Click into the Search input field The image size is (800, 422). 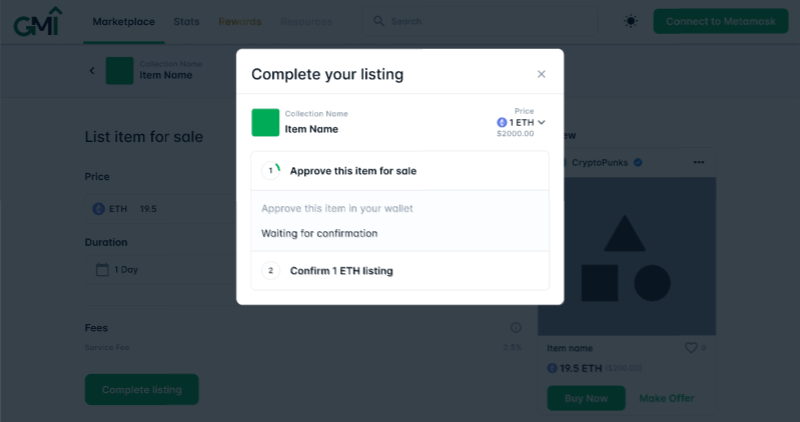click(480, 21)
